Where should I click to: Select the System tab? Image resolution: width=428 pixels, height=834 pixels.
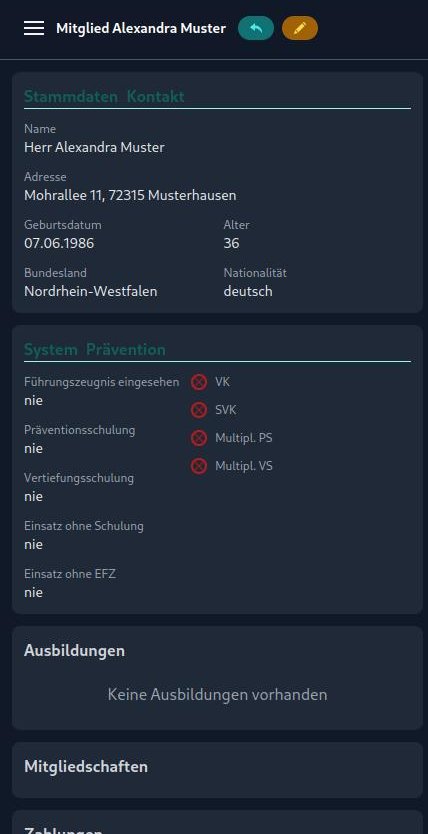pos(51,349)
